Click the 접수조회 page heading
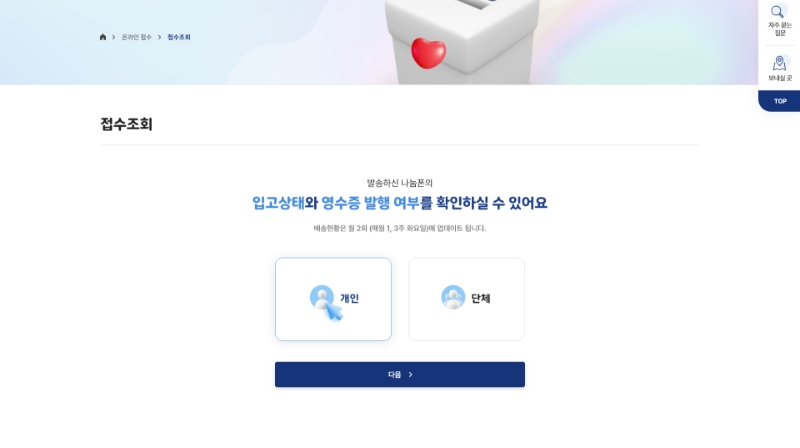This screenshot has height=448, width=800. point(126,124)
